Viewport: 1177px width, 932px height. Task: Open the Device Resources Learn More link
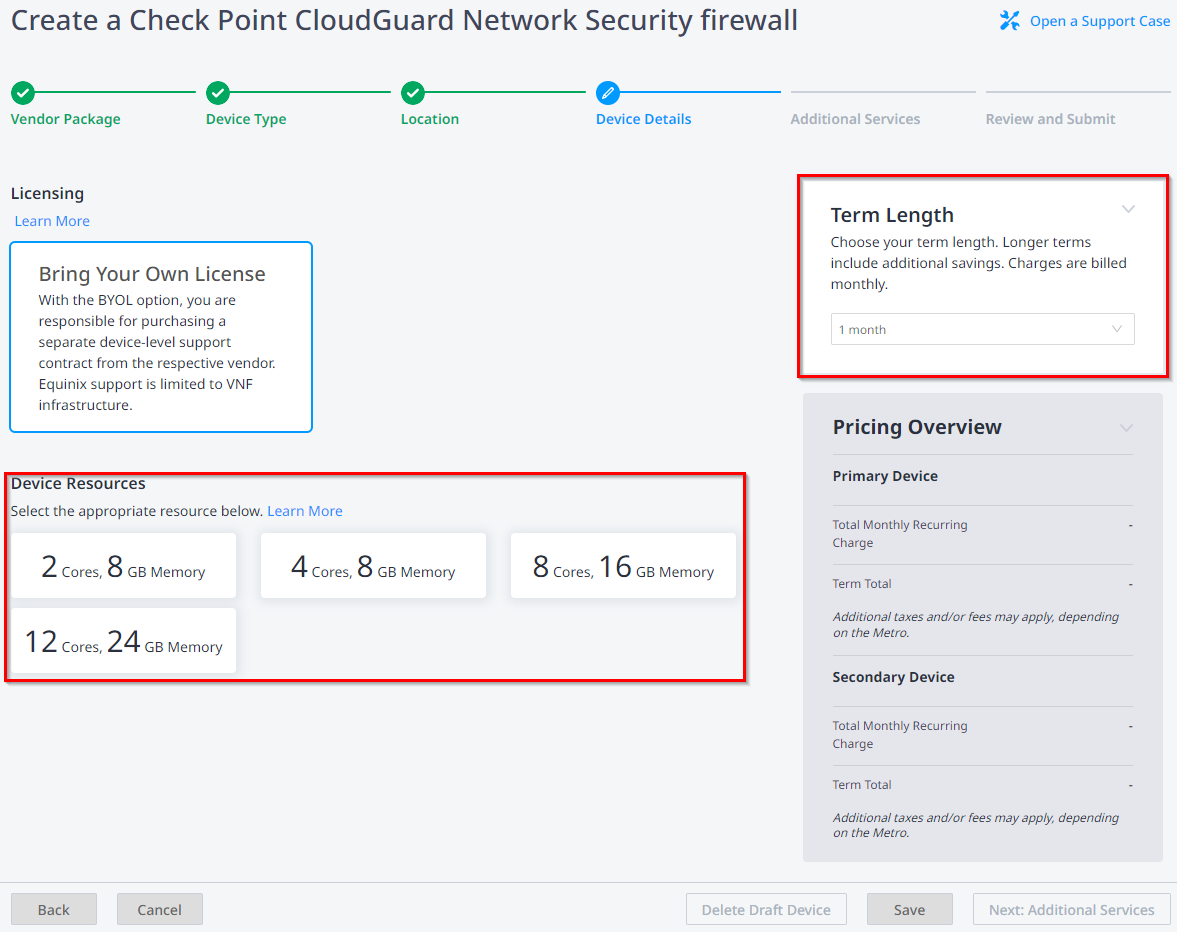(x=305, y=511)
